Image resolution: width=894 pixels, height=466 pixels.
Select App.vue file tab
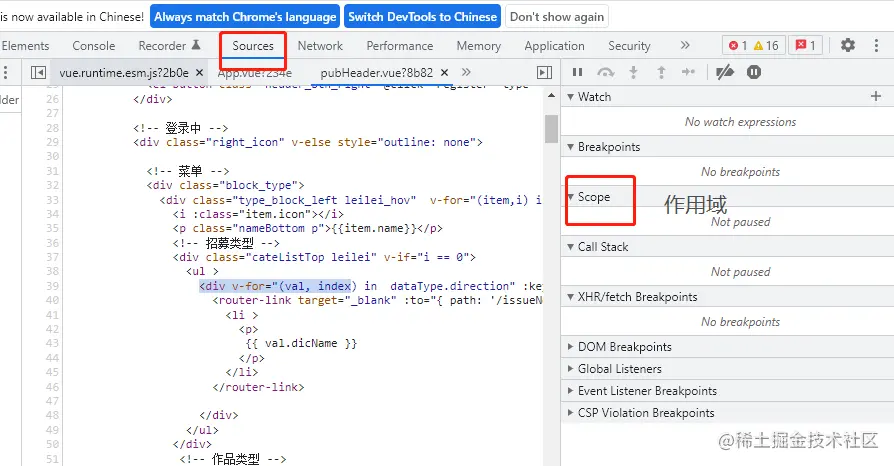pos(255,72)
